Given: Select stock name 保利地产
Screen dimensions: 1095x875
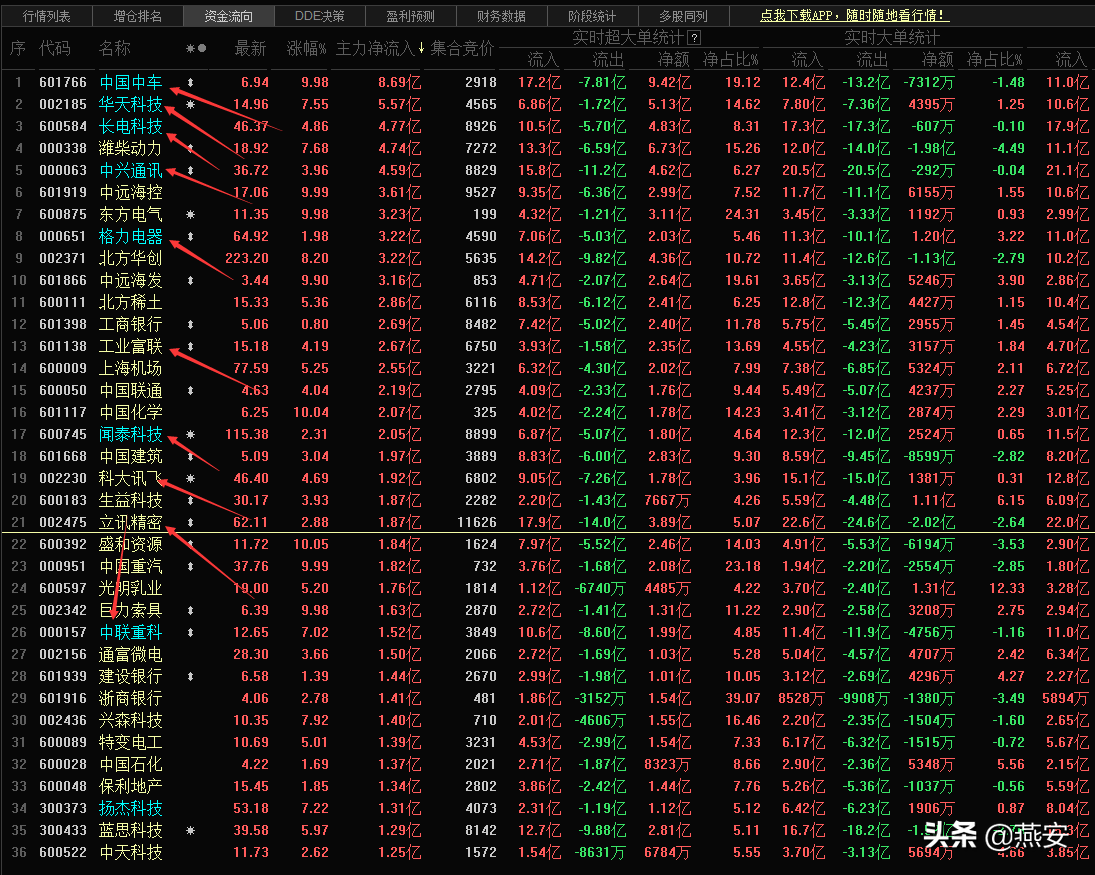Looking at the screenshot, I should coord(131,786).
